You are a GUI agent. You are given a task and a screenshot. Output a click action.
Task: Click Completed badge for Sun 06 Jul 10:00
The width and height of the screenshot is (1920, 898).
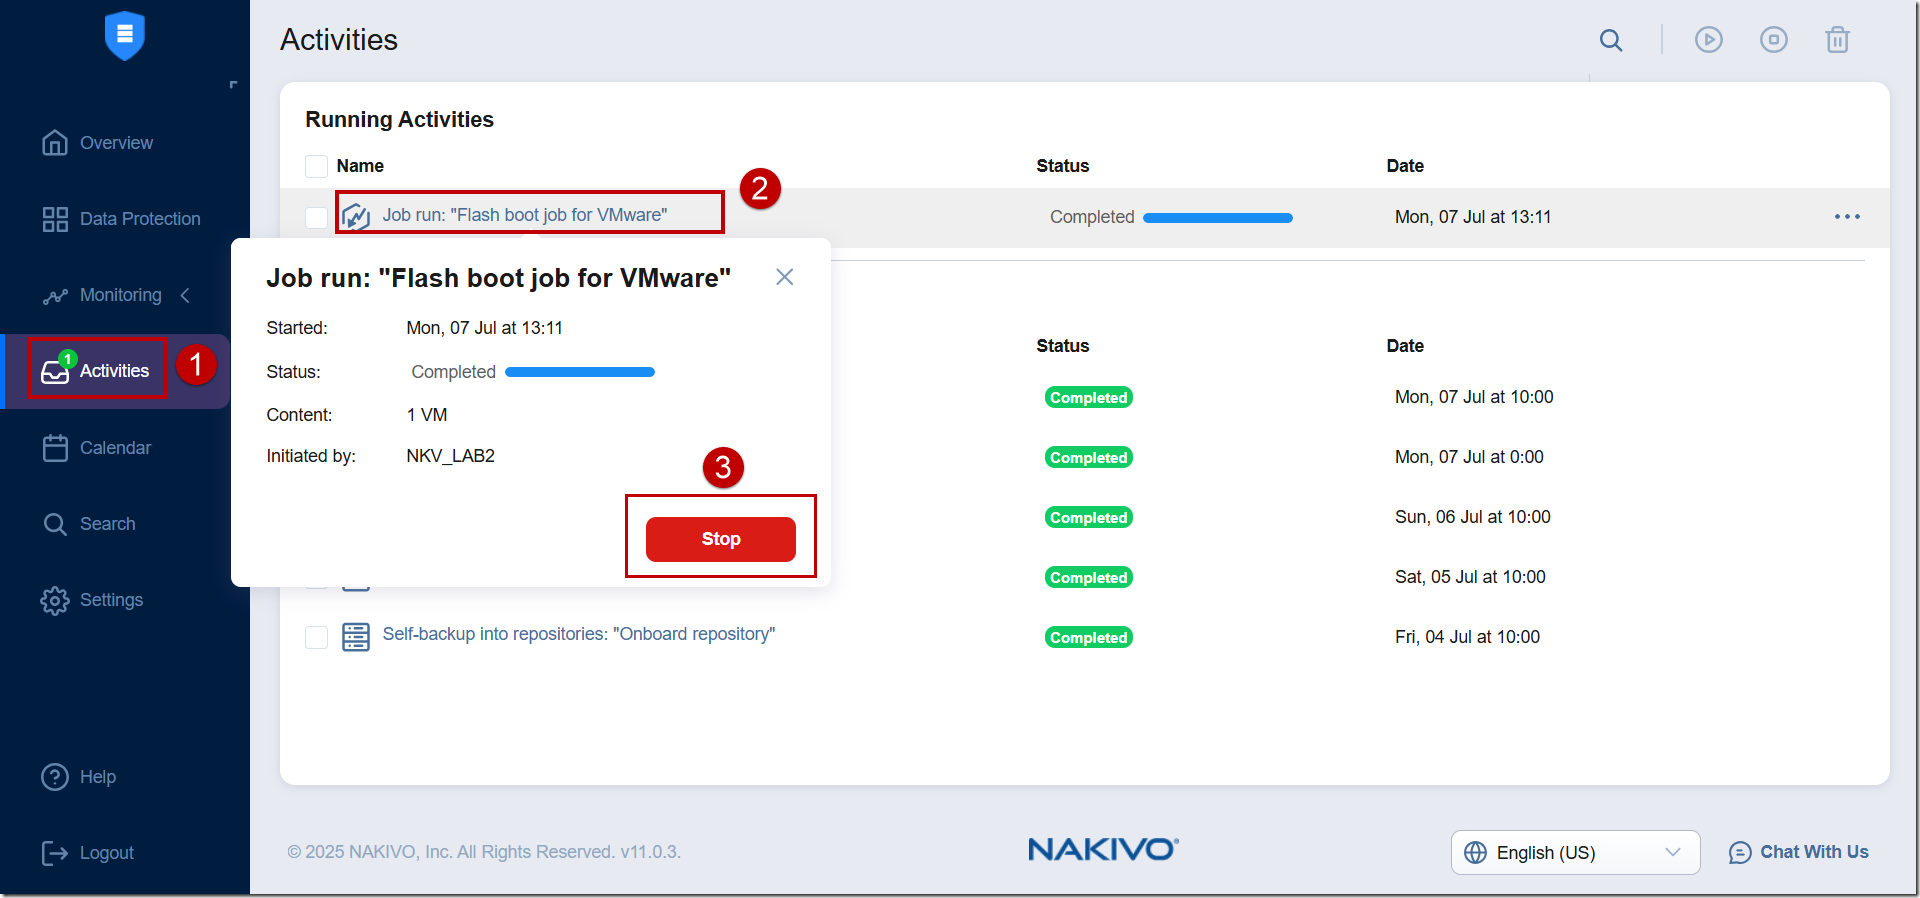[x=1089, y=517]
